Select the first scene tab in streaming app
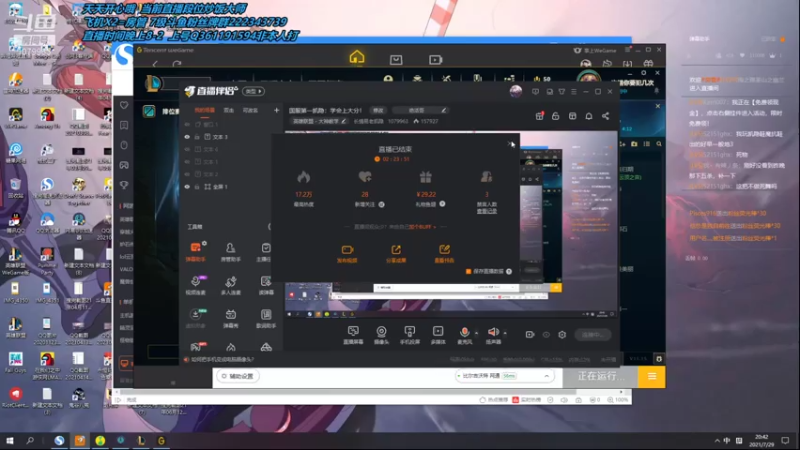This screenshot has width=800, height=450. tap(205, 110)
